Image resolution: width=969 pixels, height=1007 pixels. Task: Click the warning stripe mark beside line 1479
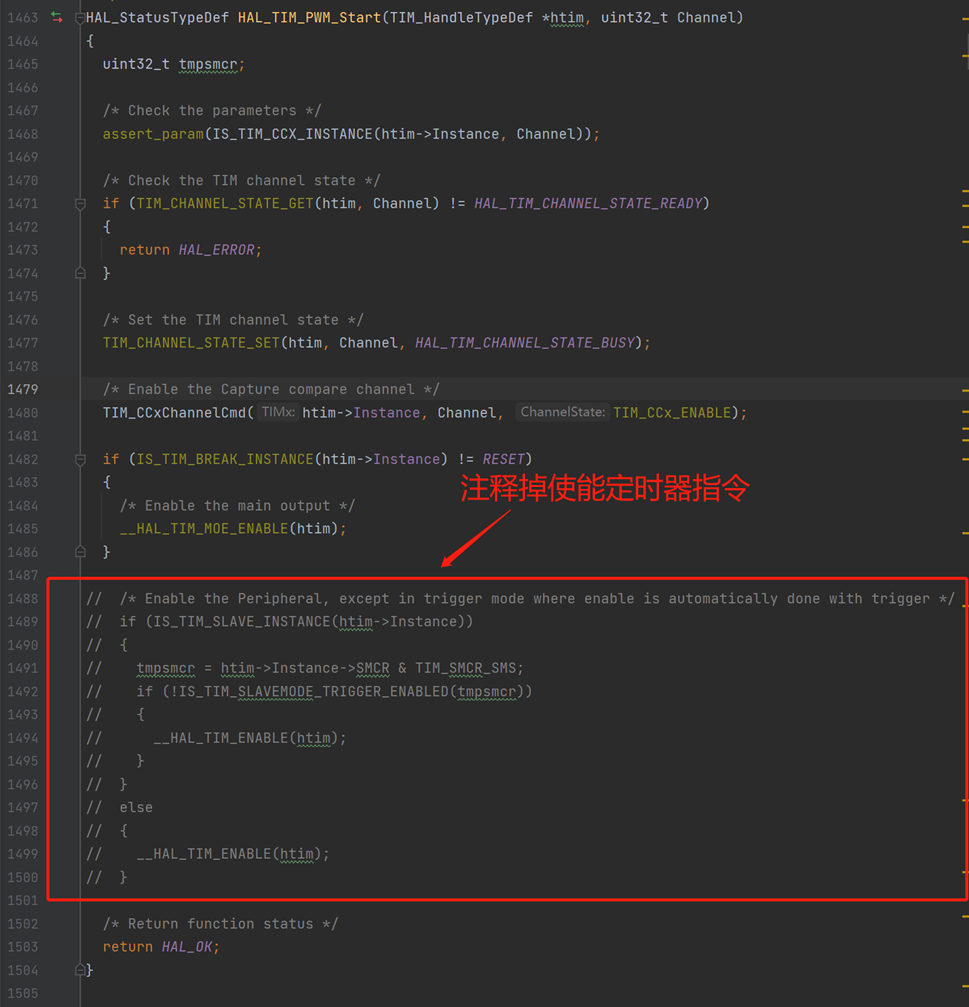pos(965,390)
